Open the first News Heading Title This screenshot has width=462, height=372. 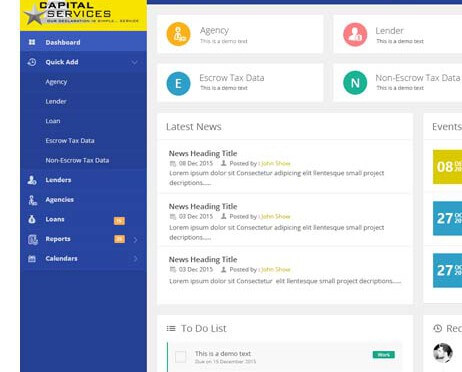pos(203,153)
